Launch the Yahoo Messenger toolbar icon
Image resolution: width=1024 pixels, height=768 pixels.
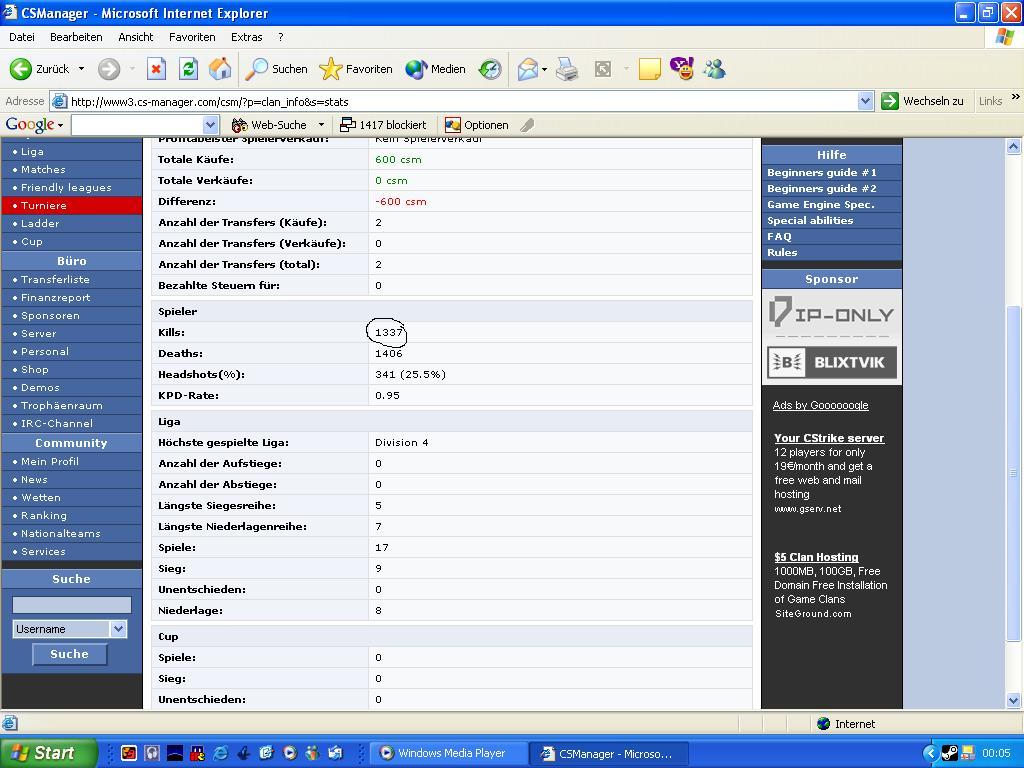tap(682, 69)
